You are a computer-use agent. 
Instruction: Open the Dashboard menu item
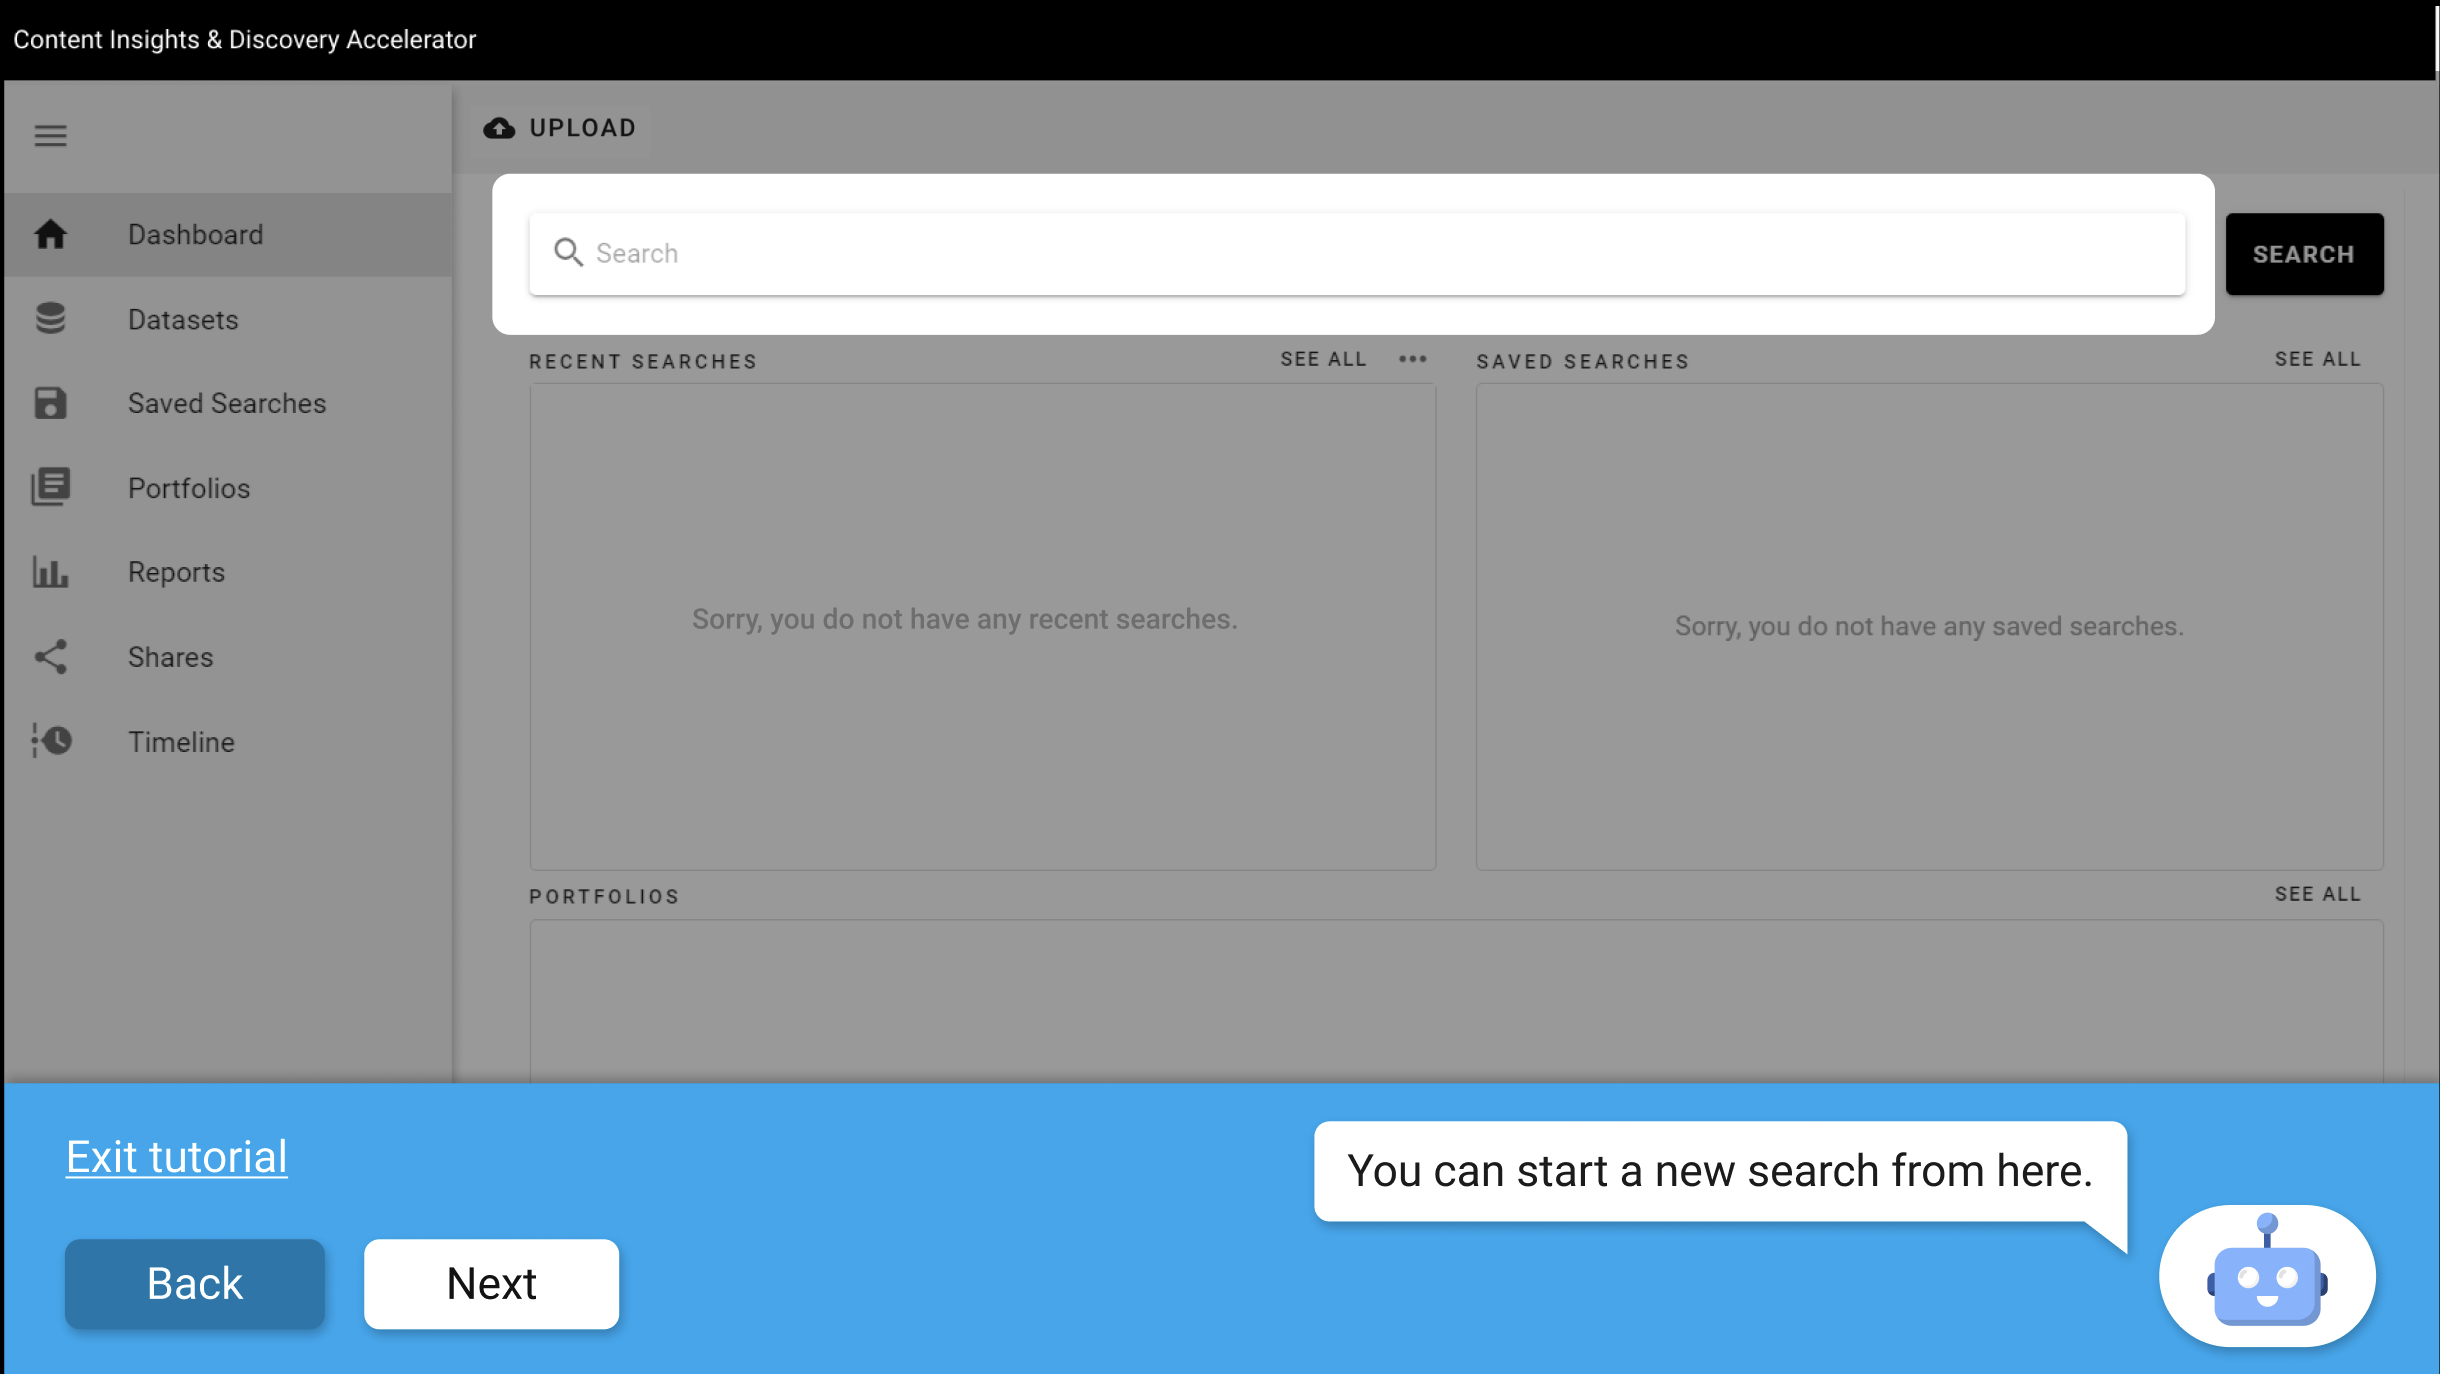click(228, 234)
